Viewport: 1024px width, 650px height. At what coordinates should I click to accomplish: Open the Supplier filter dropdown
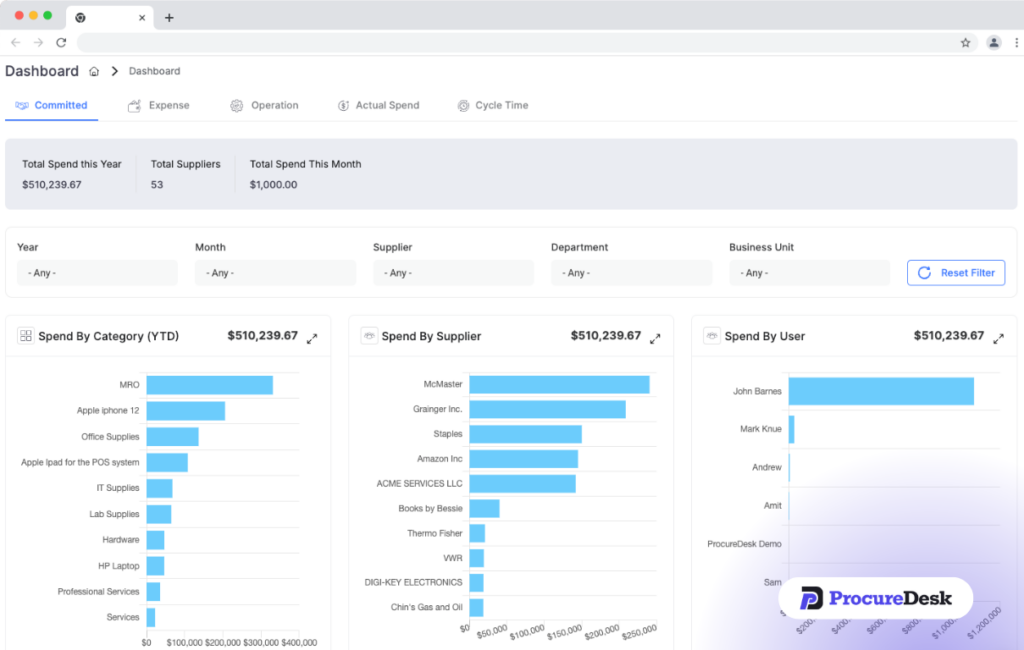(x=453, y=273)
